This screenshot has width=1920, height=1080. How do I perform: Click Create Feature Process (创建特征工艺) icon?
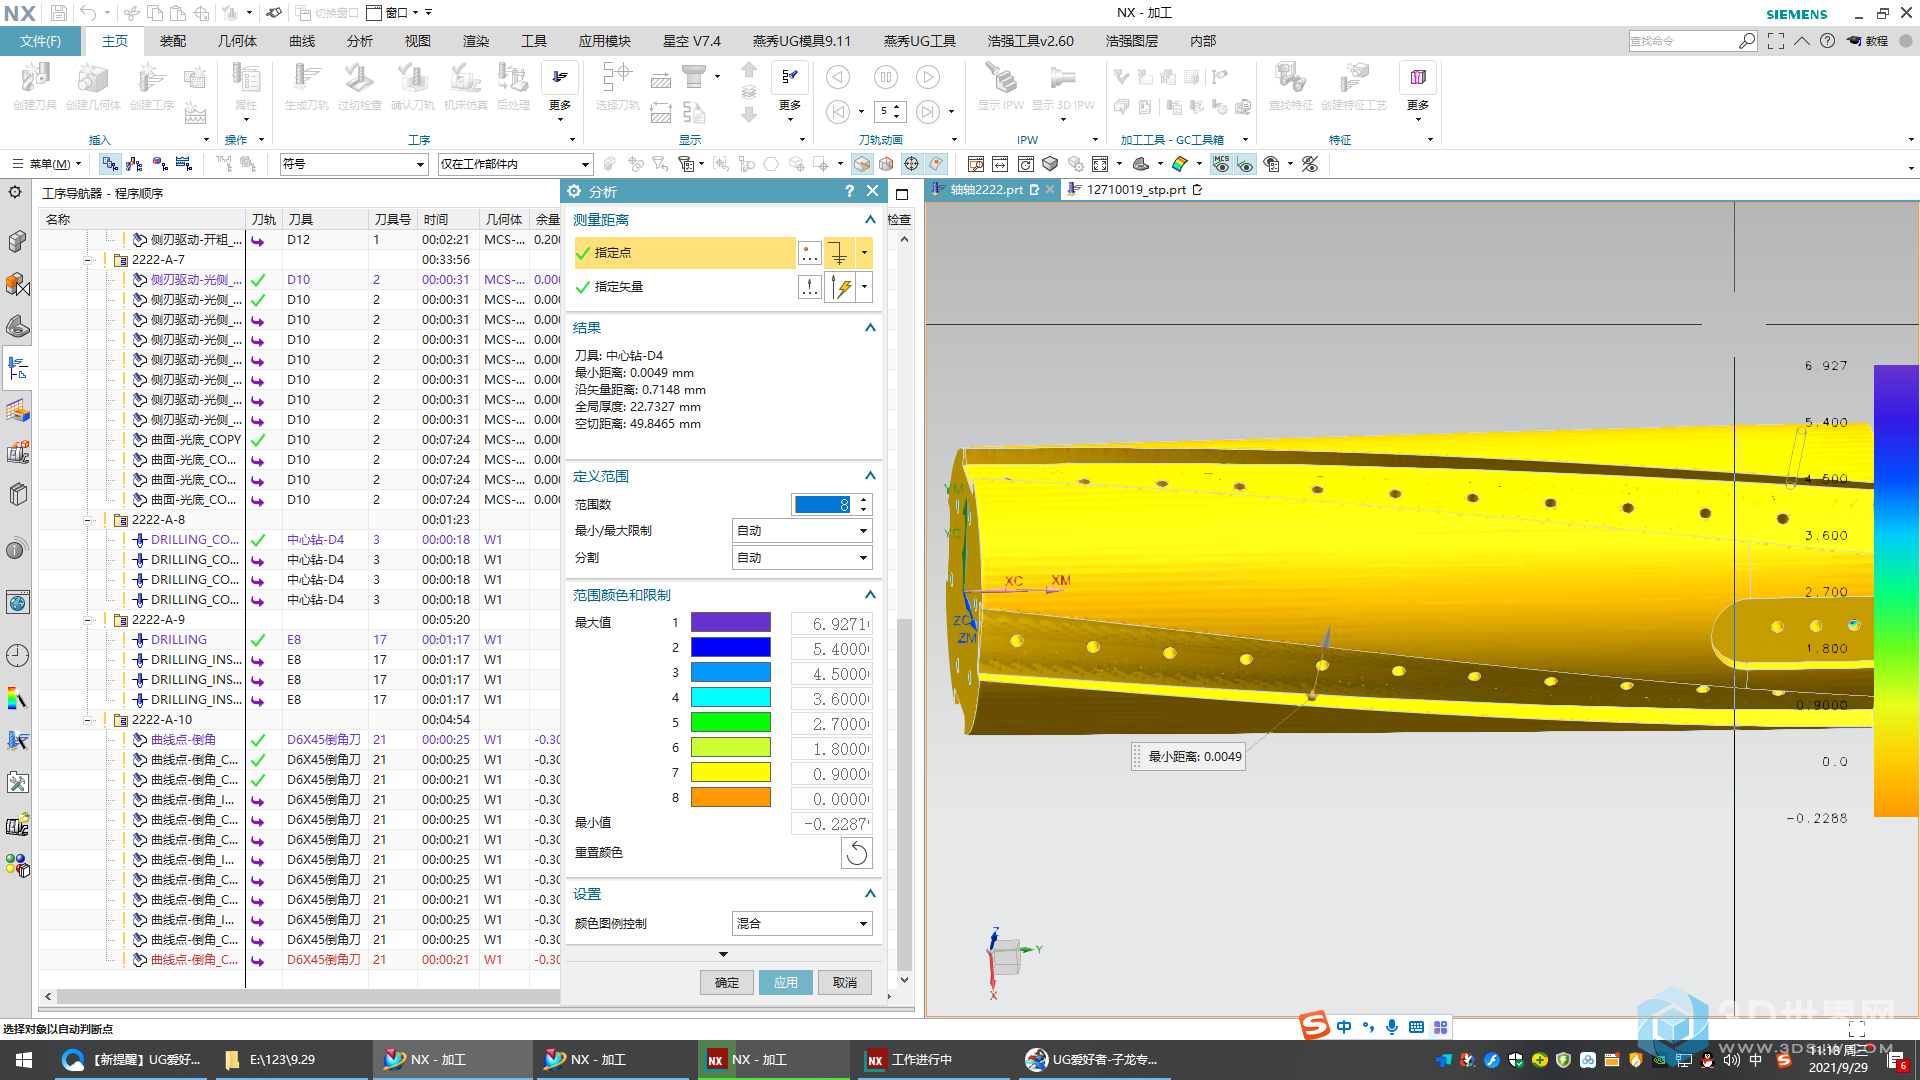1353,86
